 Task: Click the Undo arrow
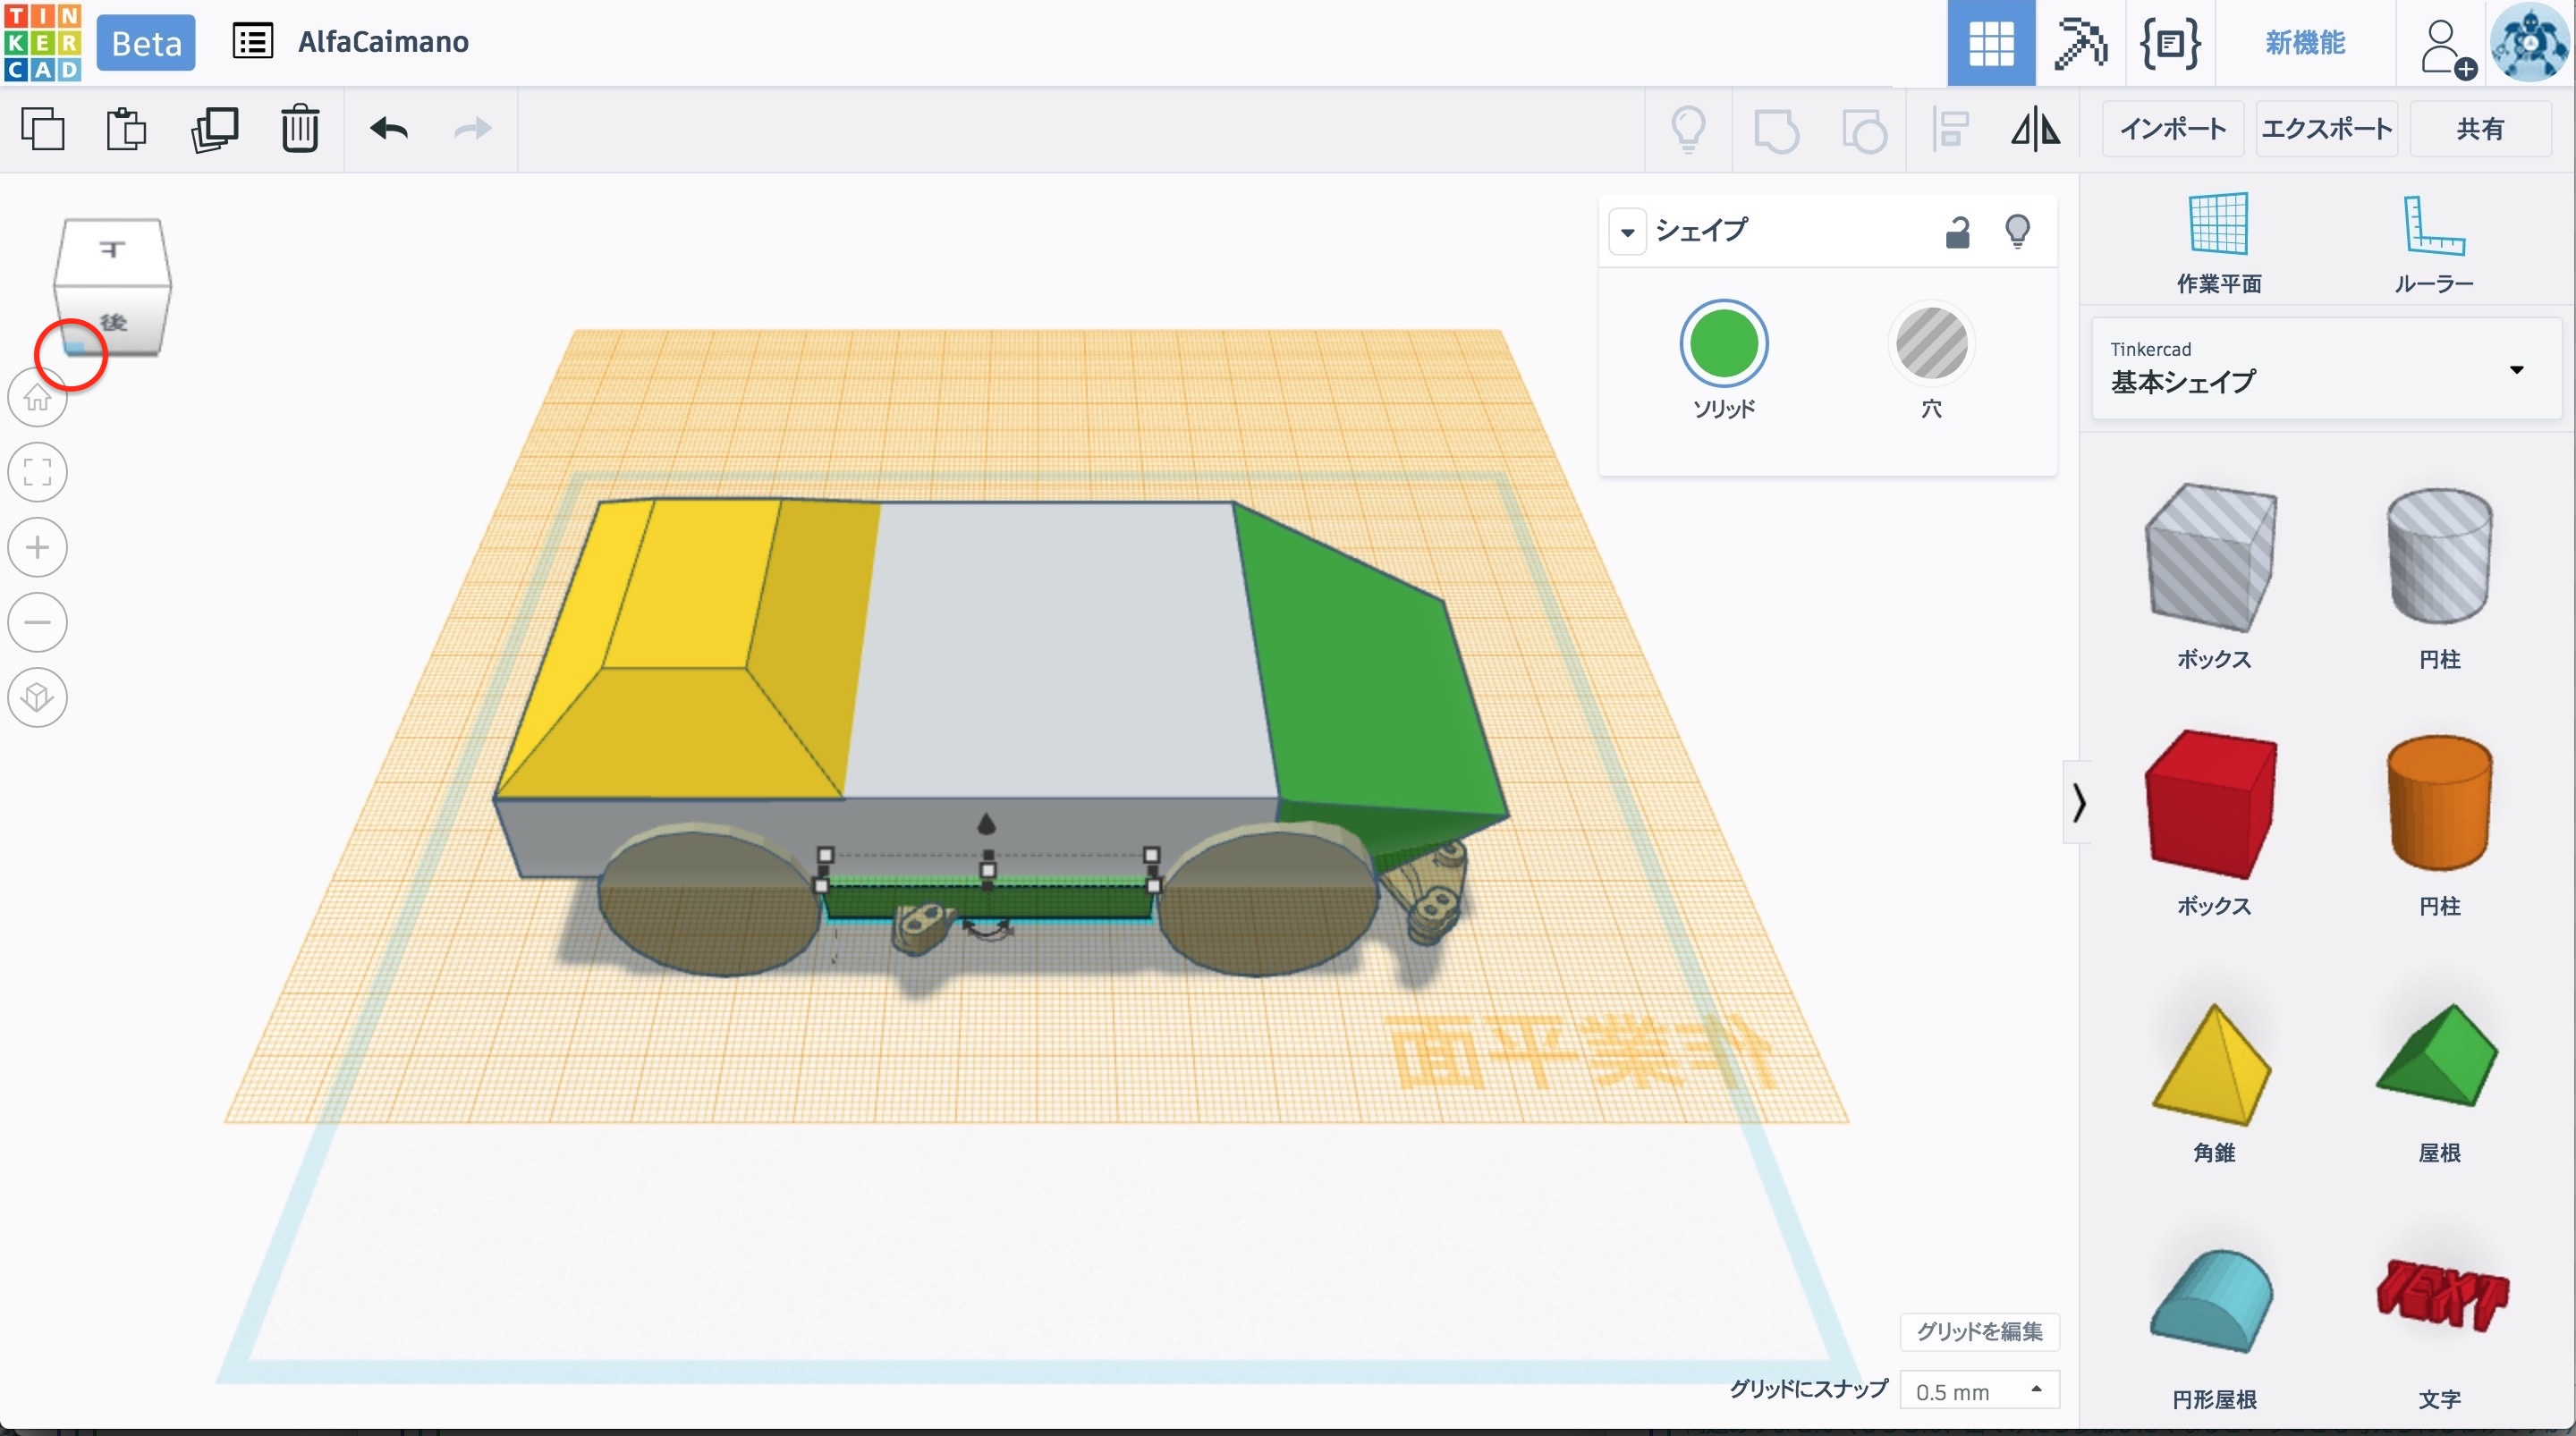[x=388, y=129]
